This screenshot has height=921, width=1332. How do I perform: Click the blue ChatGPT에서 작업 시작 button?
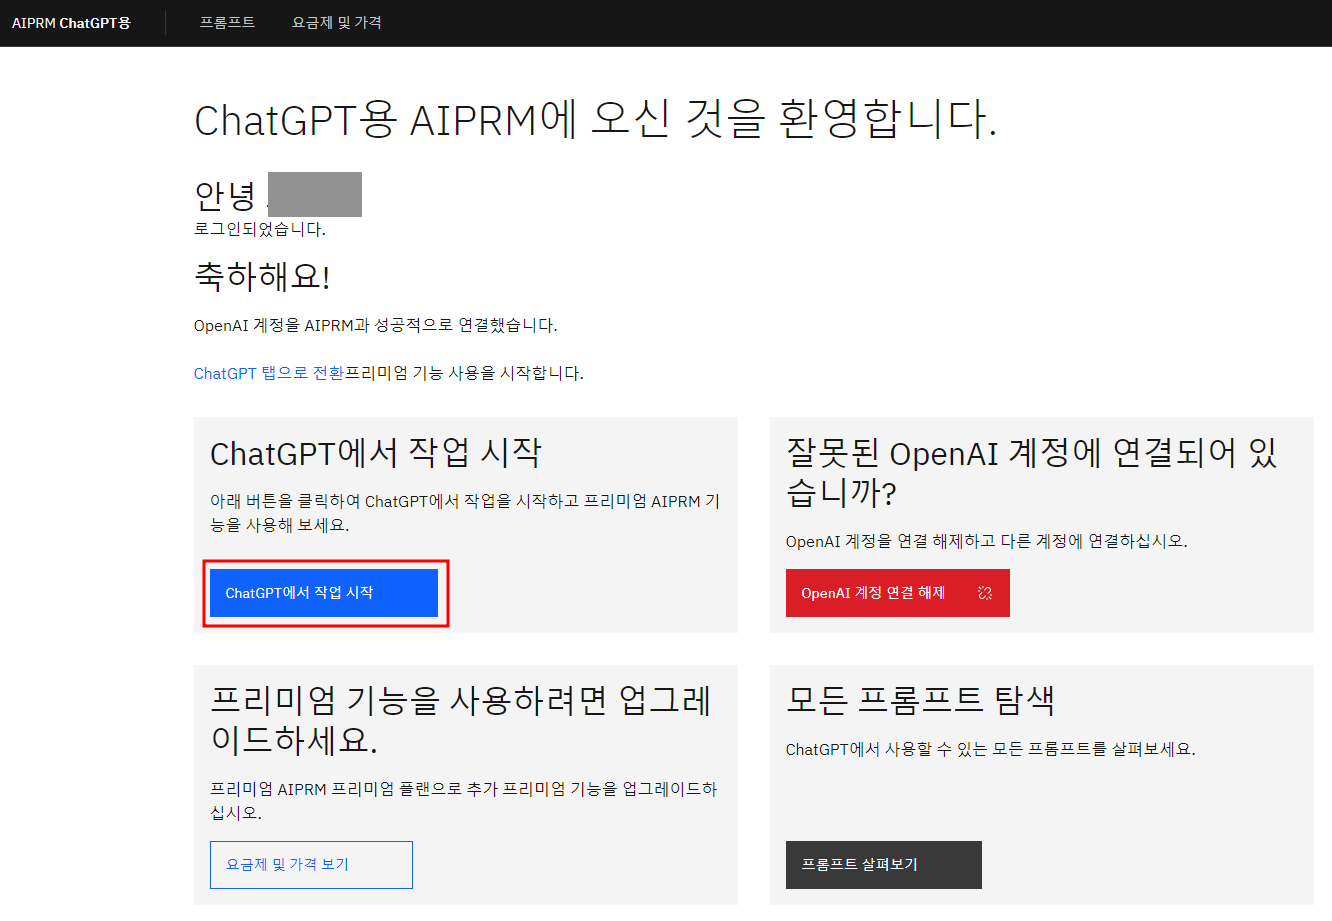tap(324, 593)
